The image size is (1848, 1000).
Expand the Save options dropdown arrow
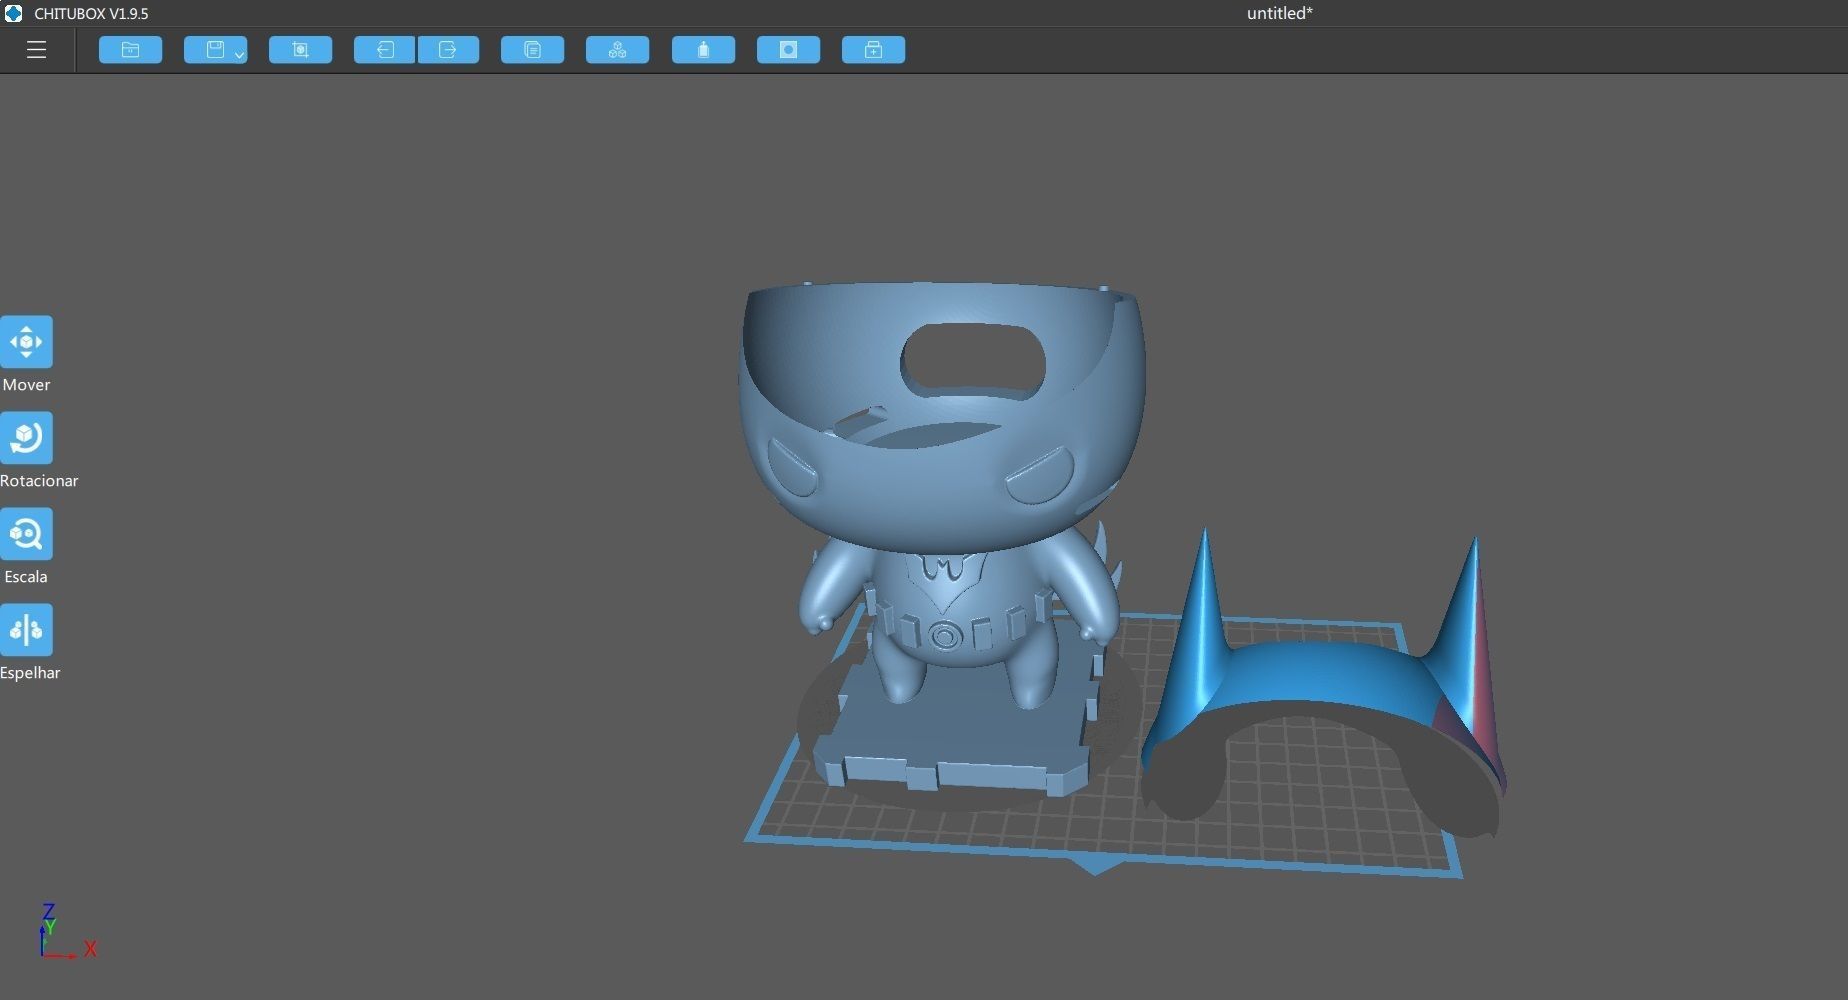[x=240, y=54]
